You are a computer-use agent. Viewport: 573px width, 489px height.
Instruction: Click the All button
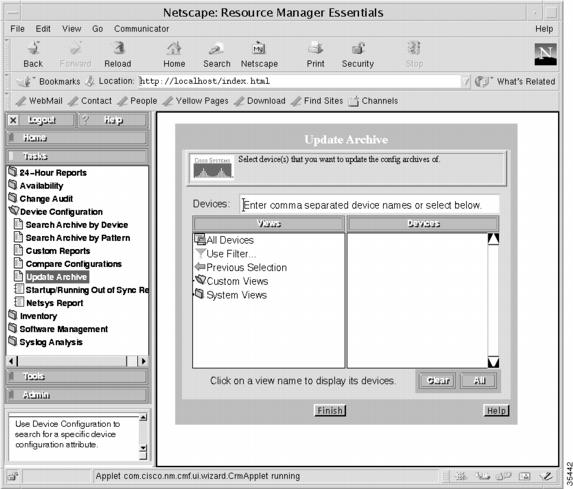(479, 381)
